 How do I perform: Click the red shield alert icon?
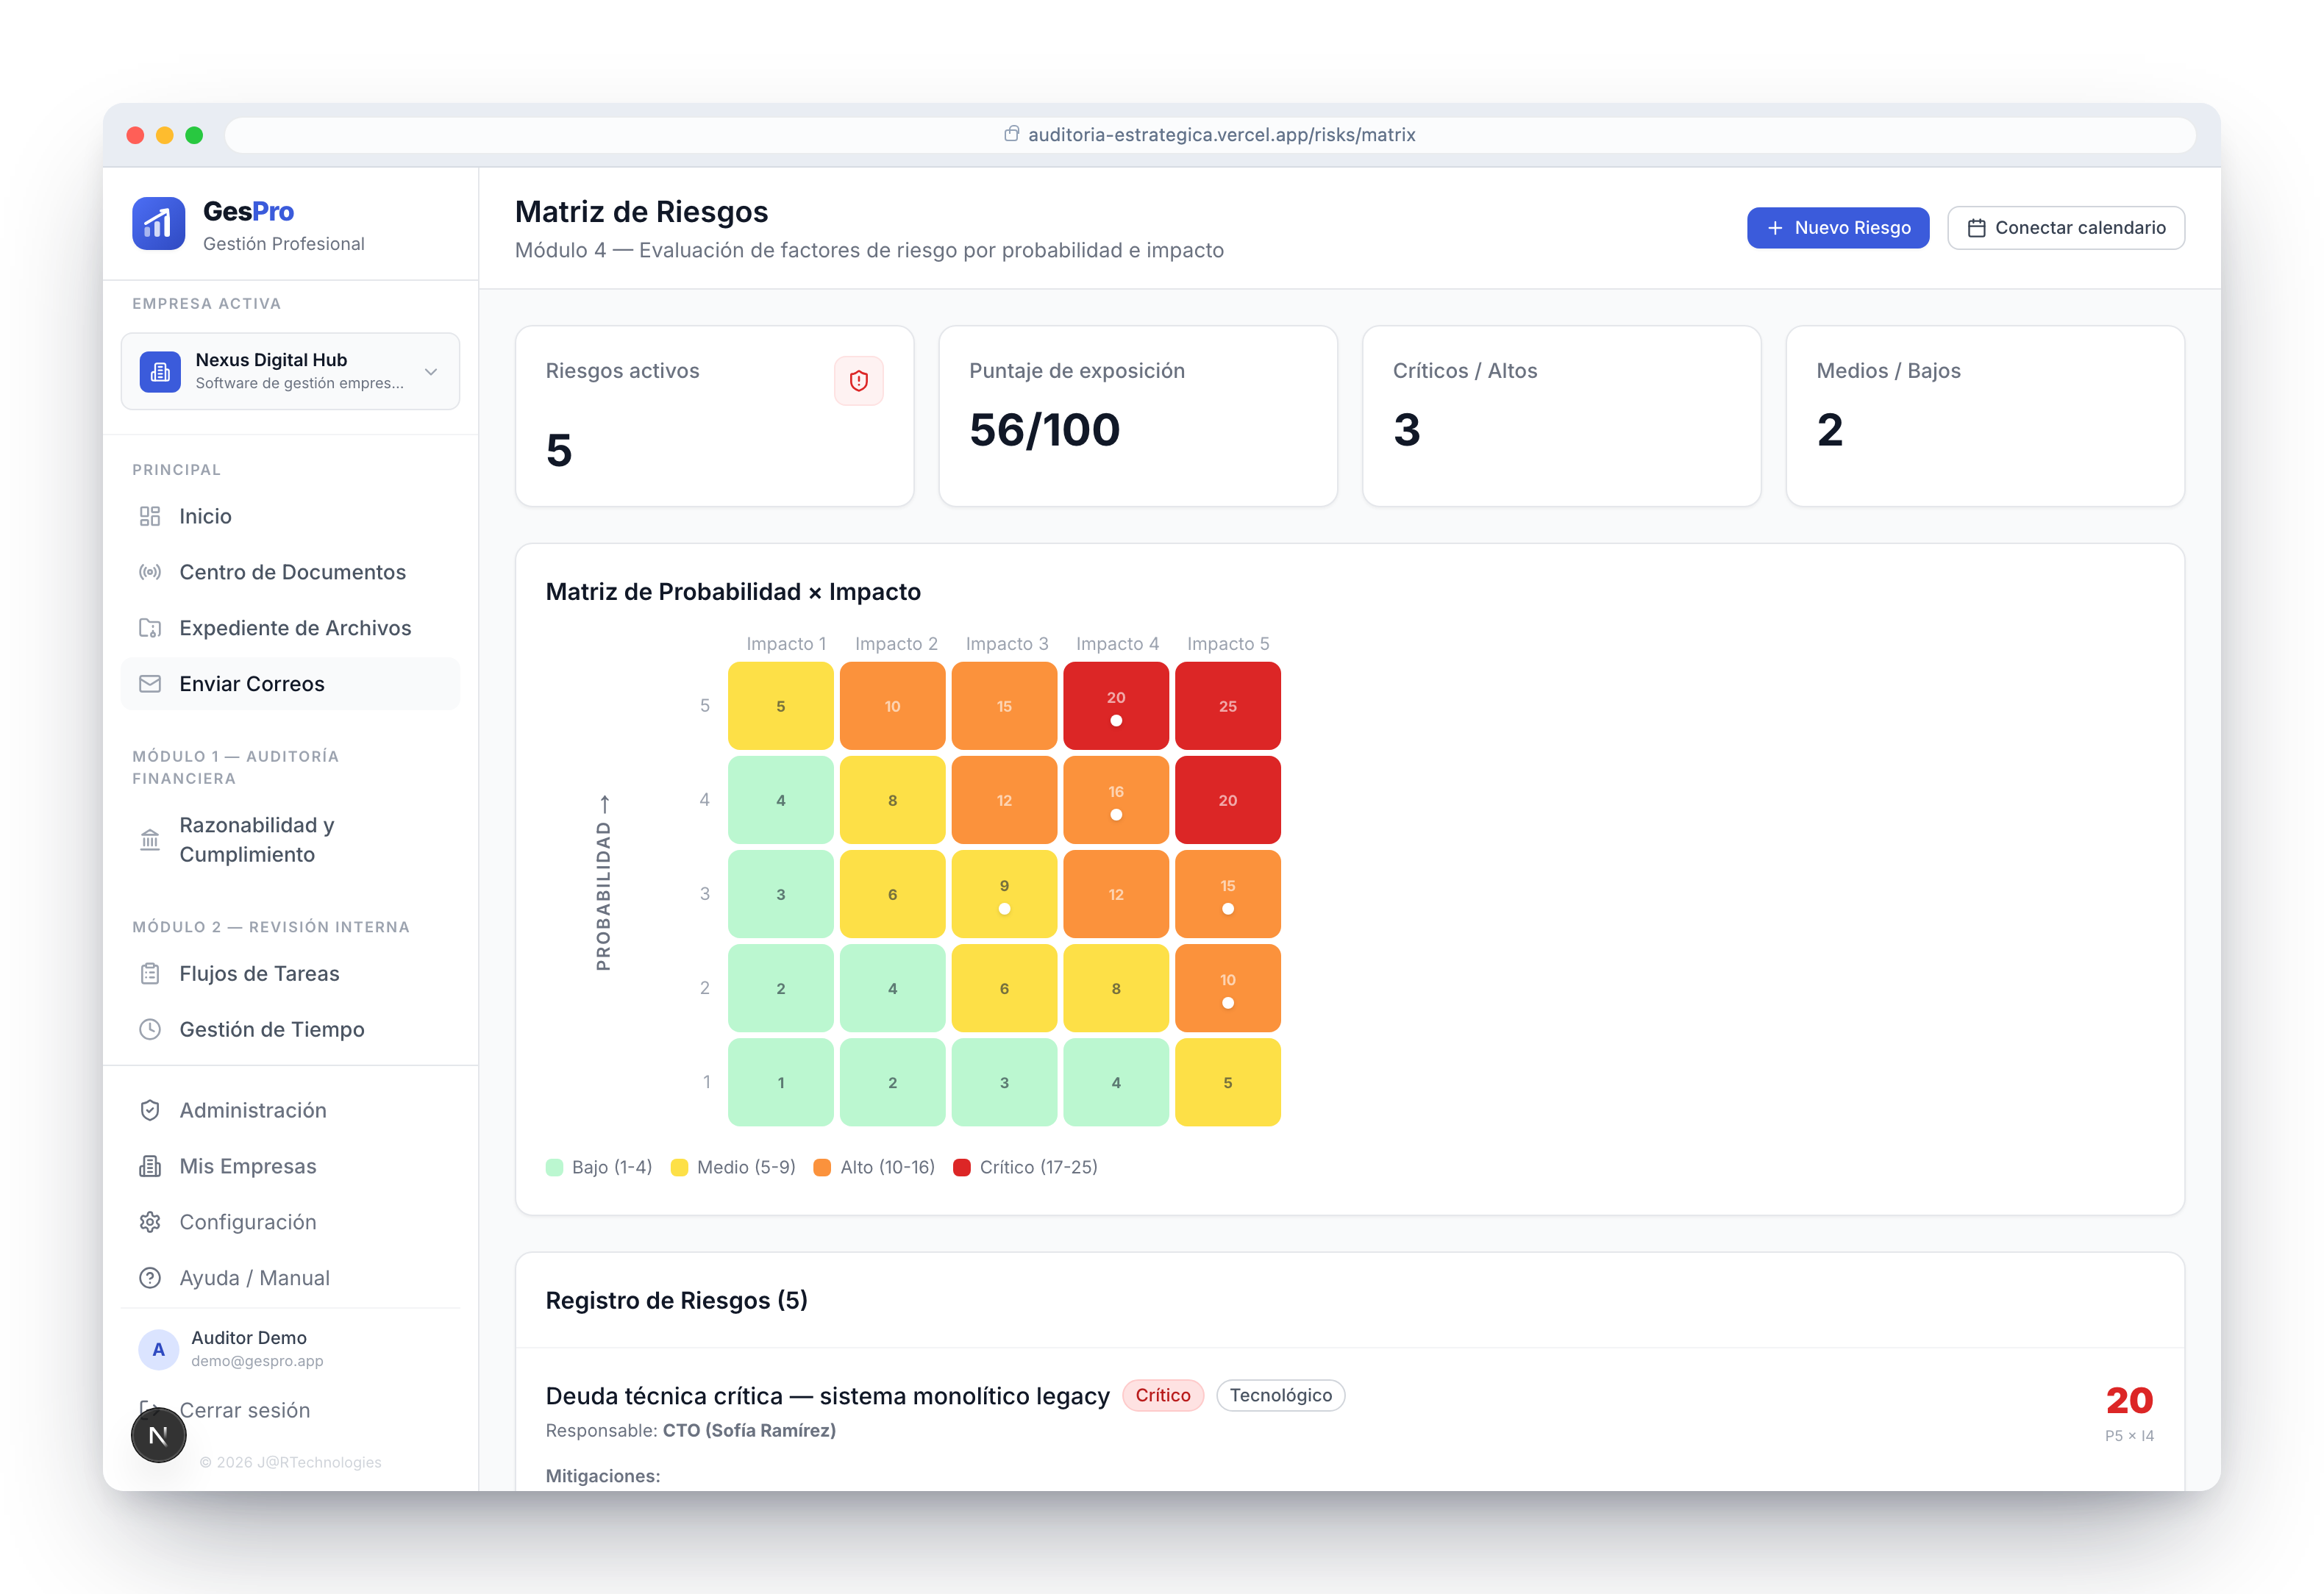pyautogui.click(x=859, y=381)
